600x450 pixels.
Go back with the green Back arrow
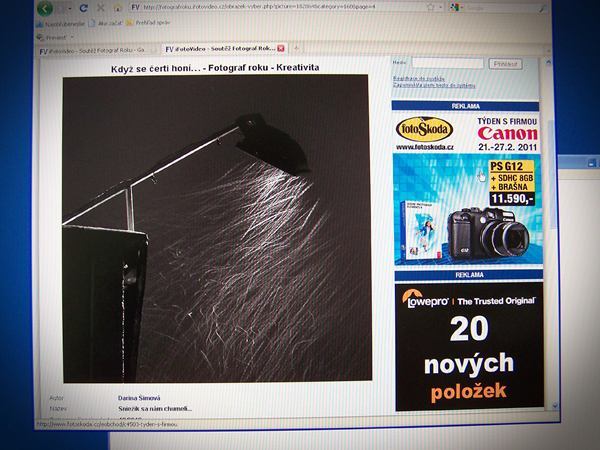[44, 8]
